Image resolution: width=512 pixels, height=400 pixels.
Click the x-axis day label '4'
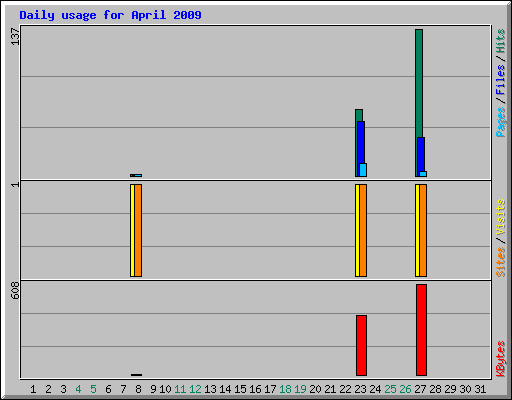pyautogui.click(x=78, y=389)
